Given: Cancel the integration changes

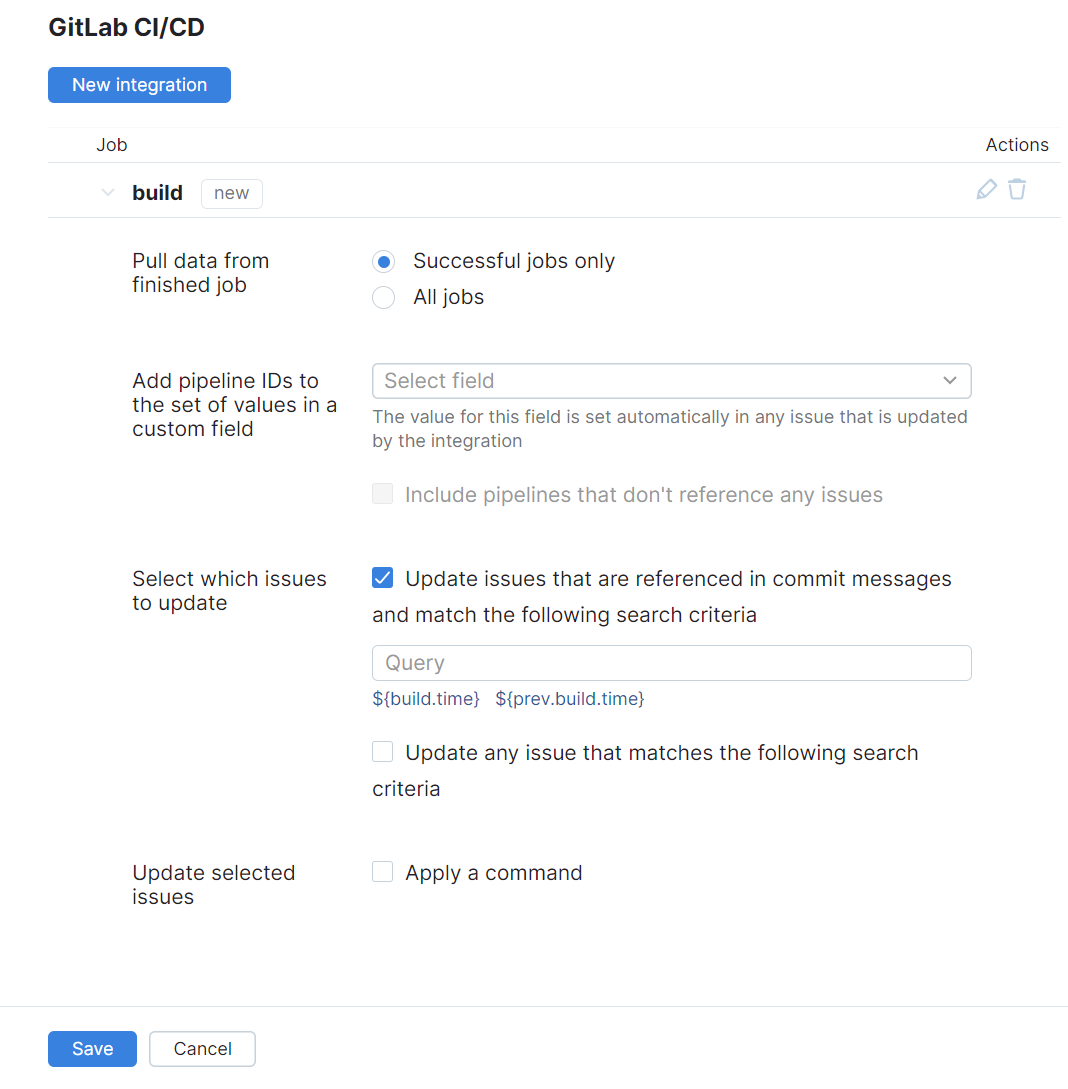Looking at the screenshot, I should coord(202,1048).
